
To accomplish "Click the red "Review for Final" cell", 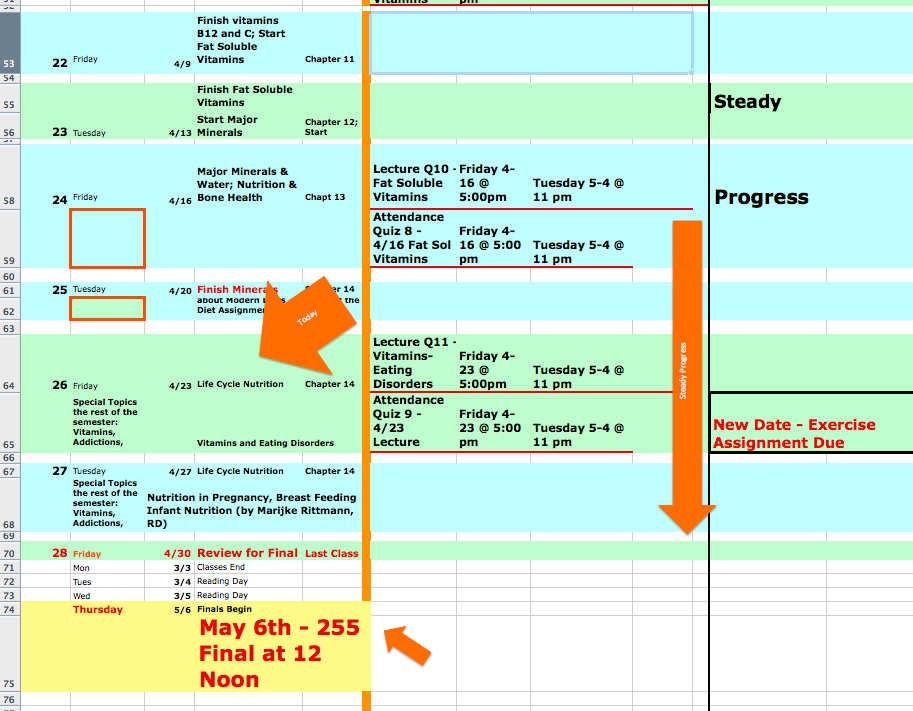I will (247, 553).
